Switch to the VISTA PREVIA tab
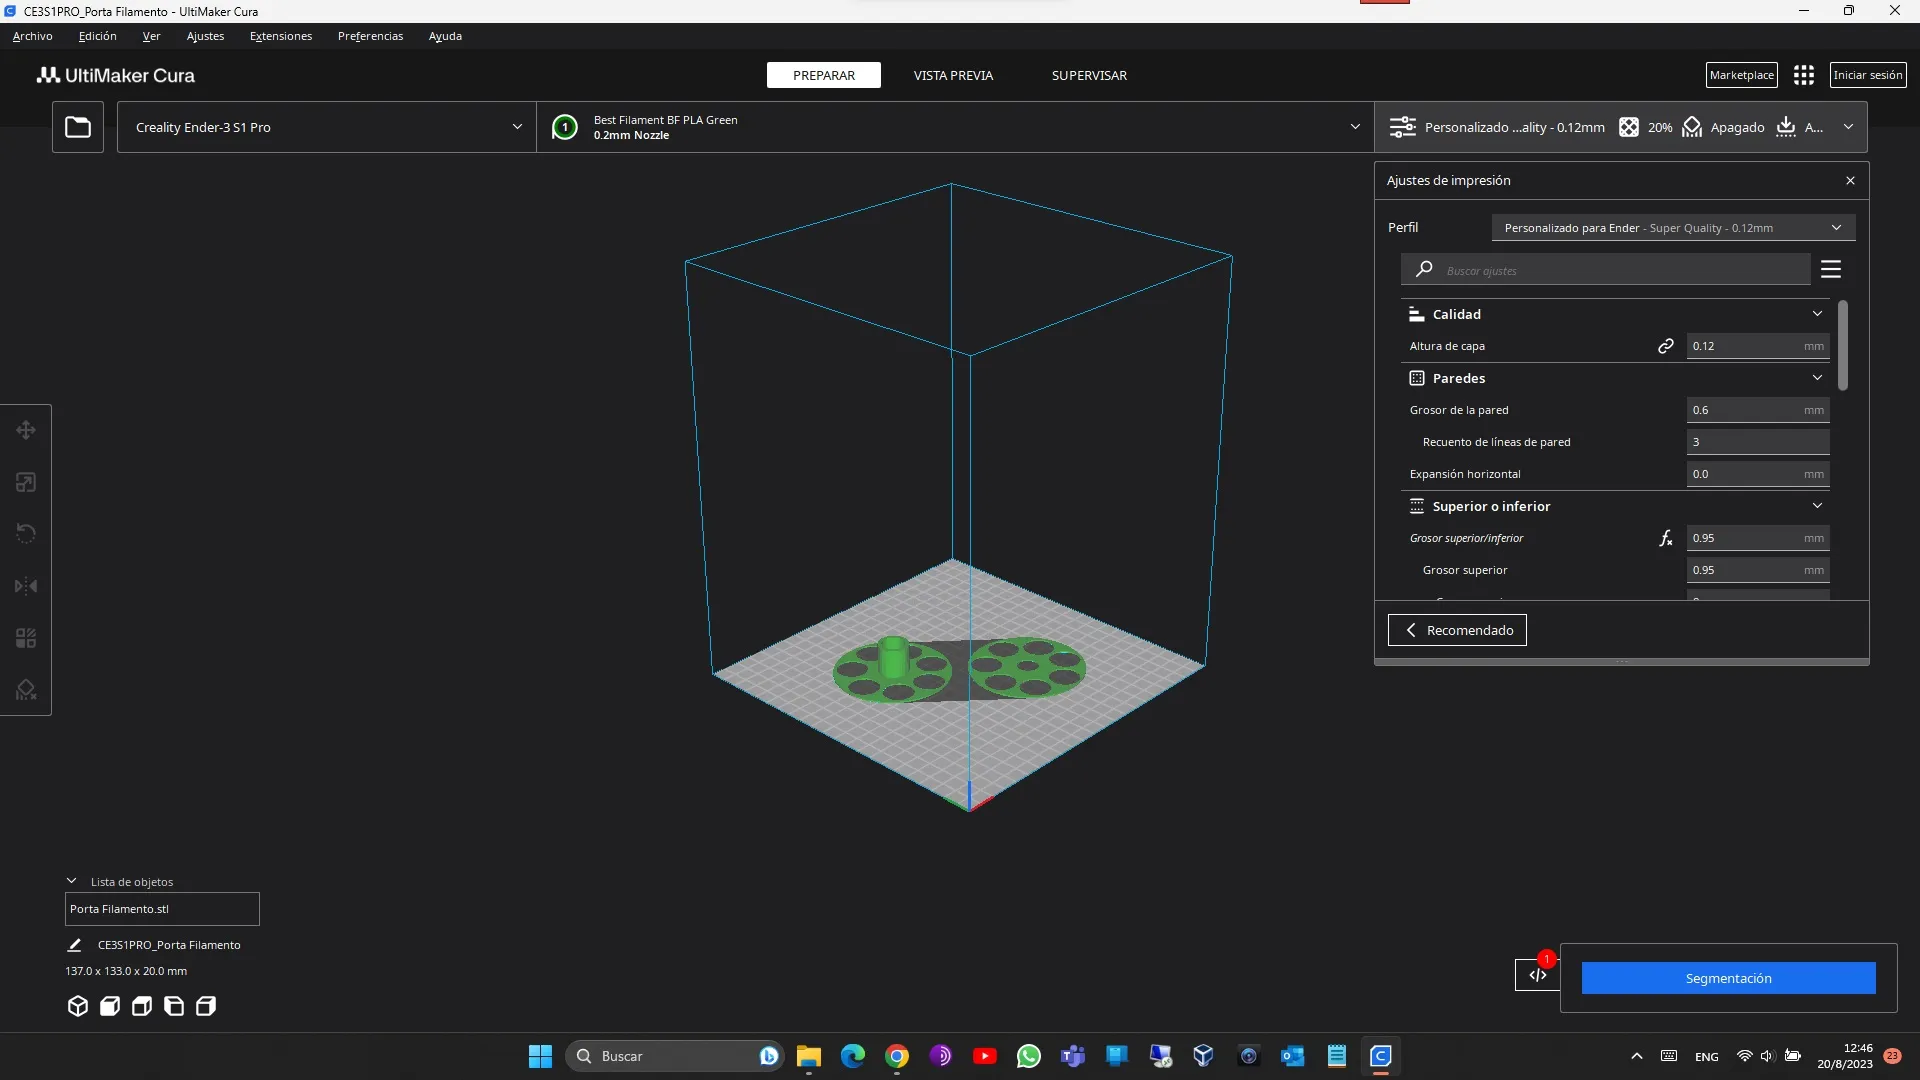Screen dimensions: 1920x1080 coord(952,74)
